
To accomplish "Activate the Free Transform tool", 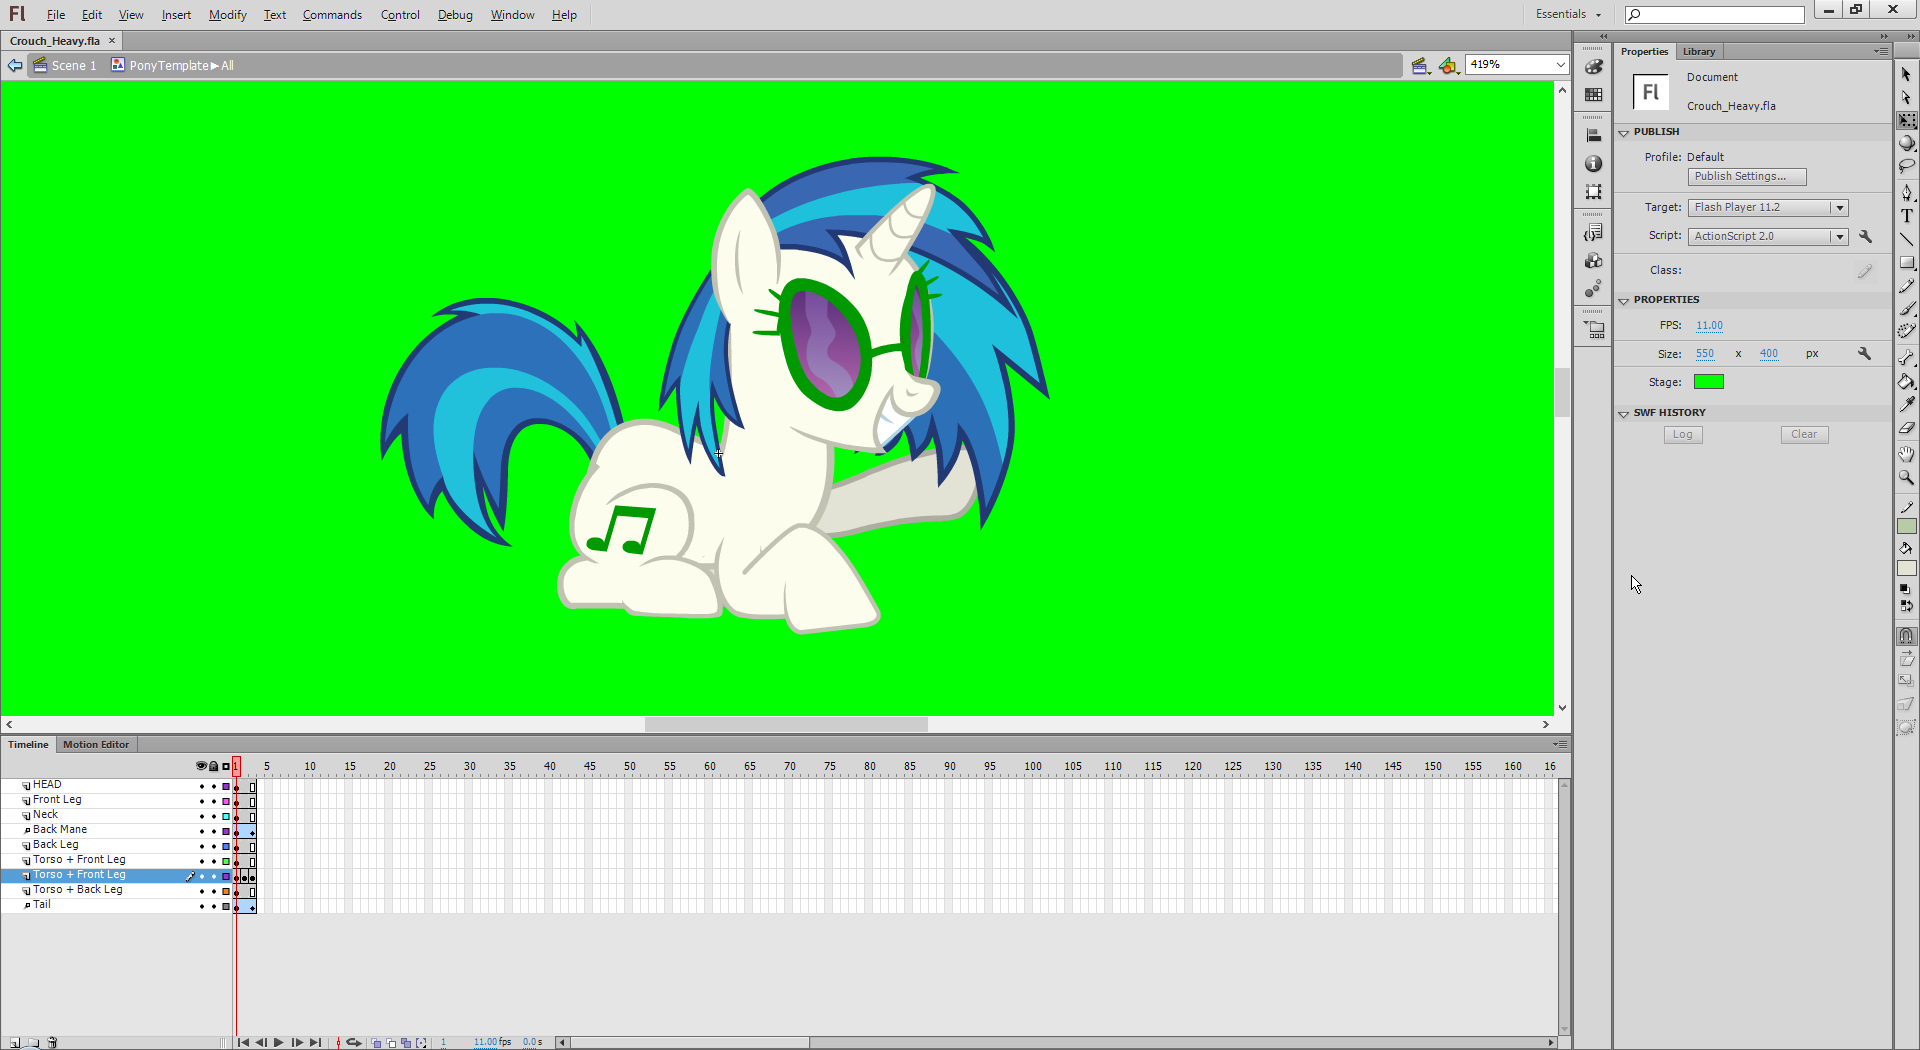I will tap(1907, 120).
